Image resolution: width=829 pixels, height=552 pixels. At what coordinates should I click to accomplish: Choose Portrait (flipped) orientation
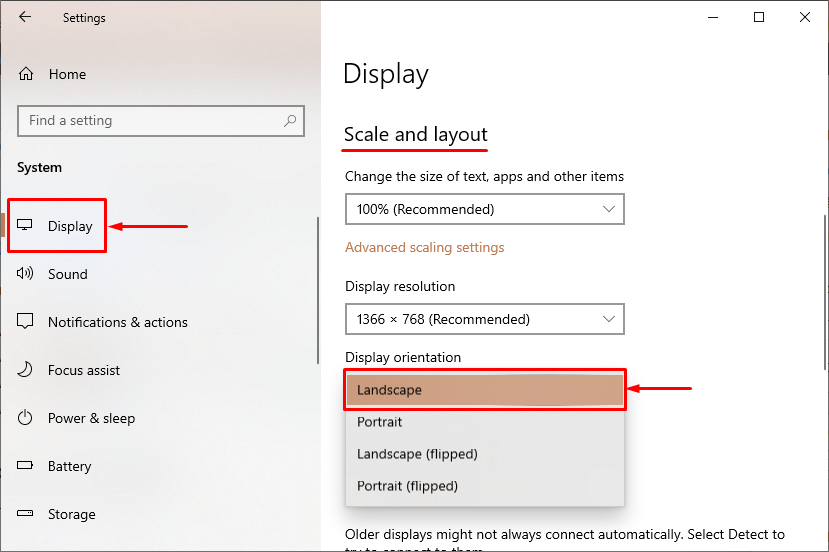click(x=485, y=486)
